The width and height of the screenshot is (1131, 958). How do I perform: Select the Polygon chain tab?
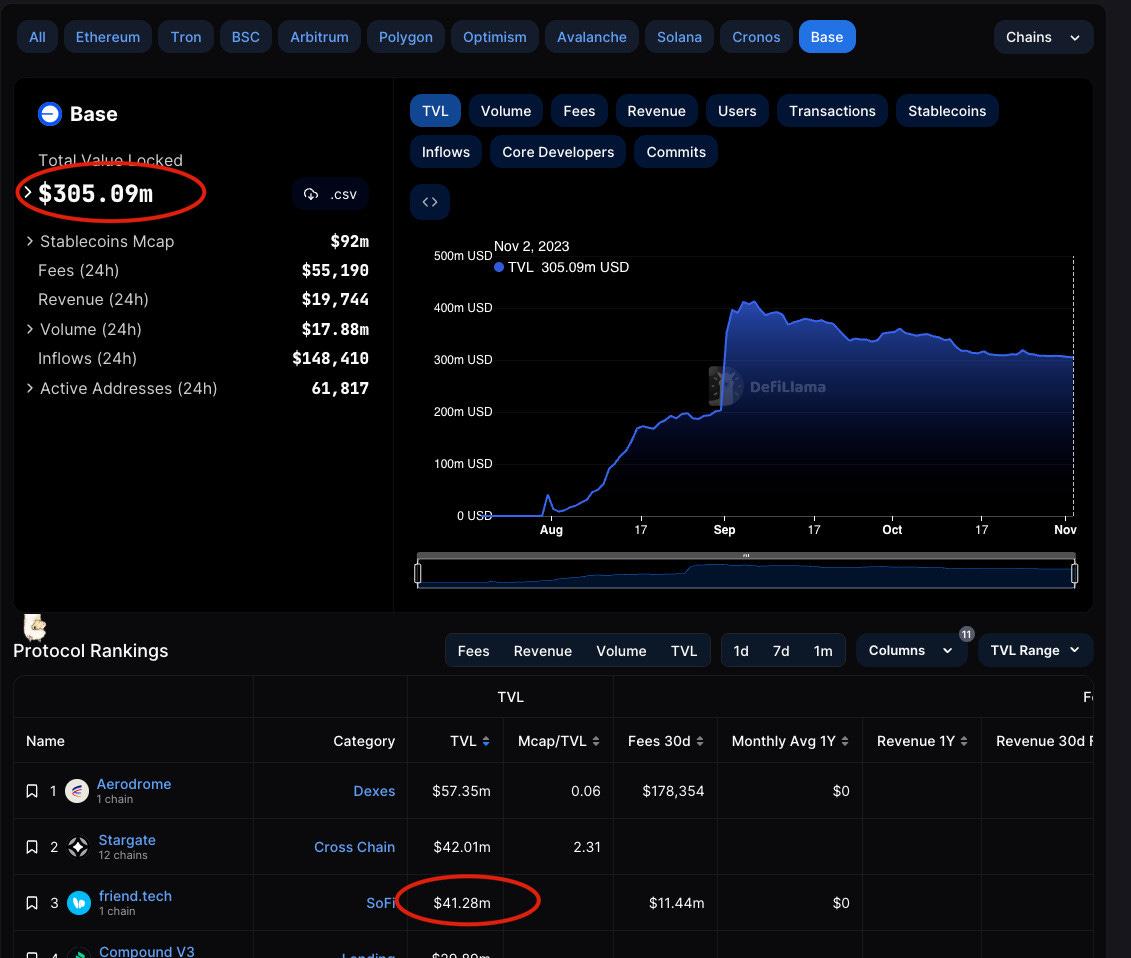406,37
